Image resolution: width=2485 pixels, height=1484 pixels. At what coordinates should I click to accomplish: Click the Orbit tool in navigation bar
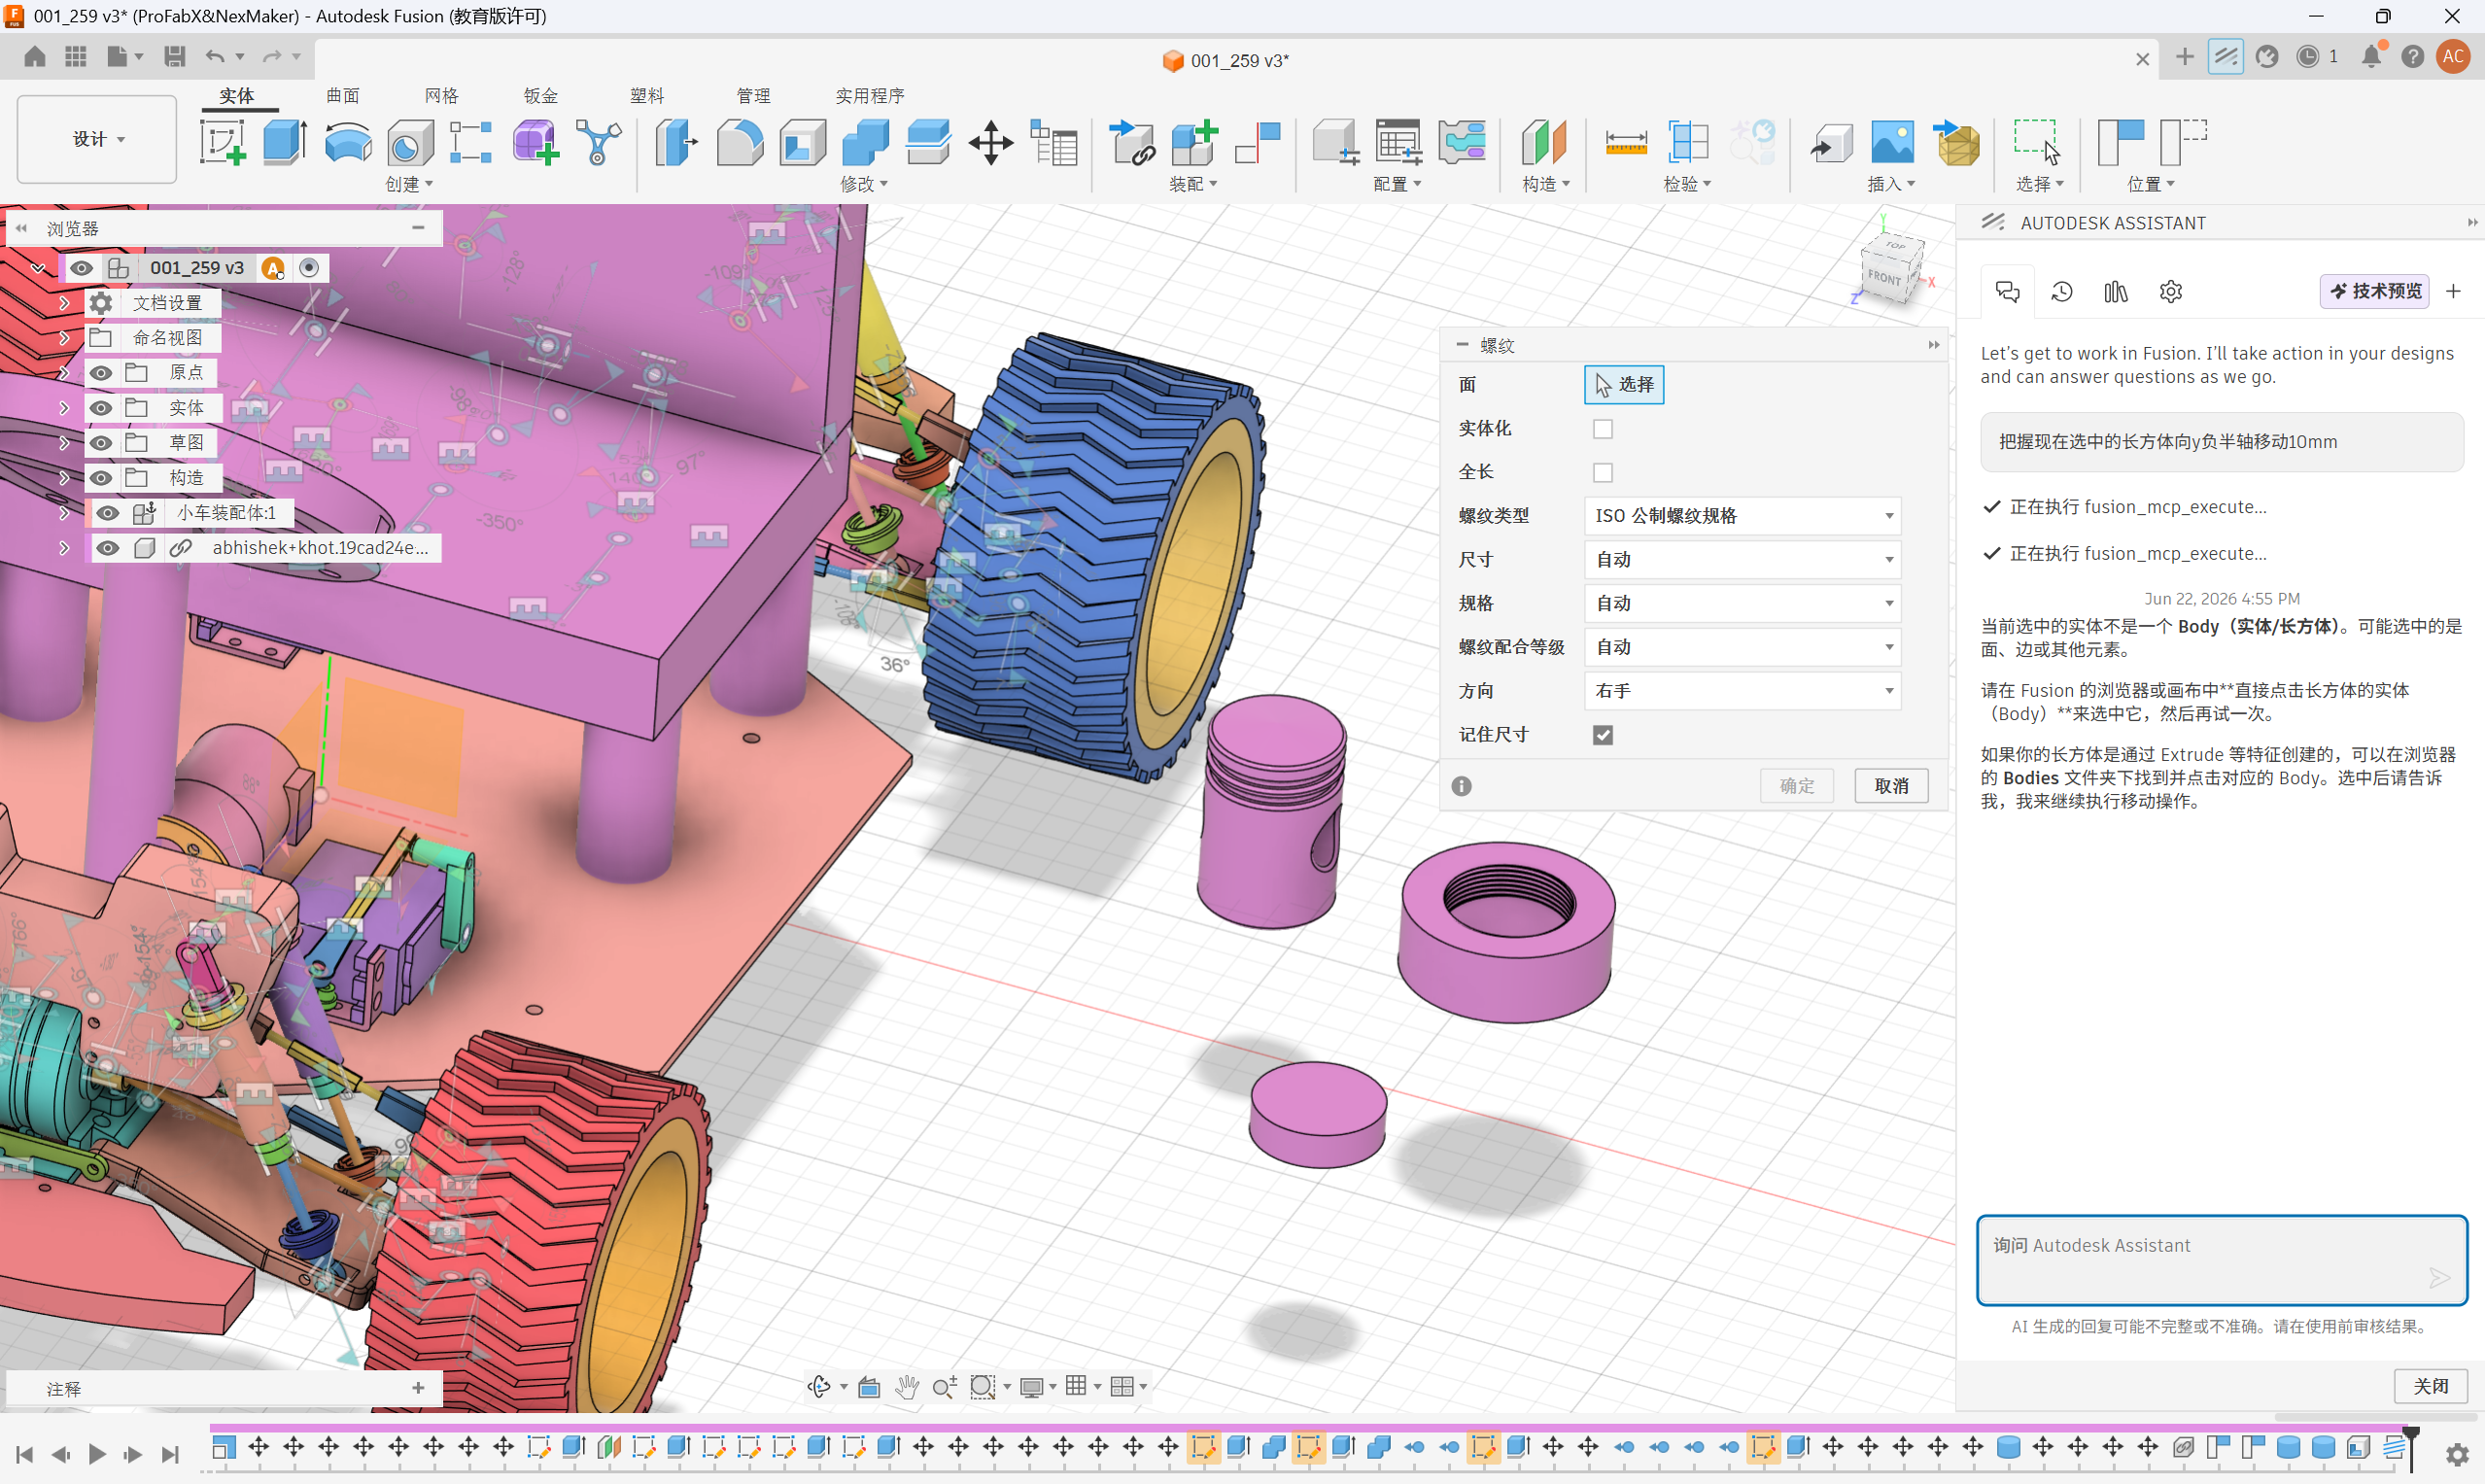(x=819, y=1386)
